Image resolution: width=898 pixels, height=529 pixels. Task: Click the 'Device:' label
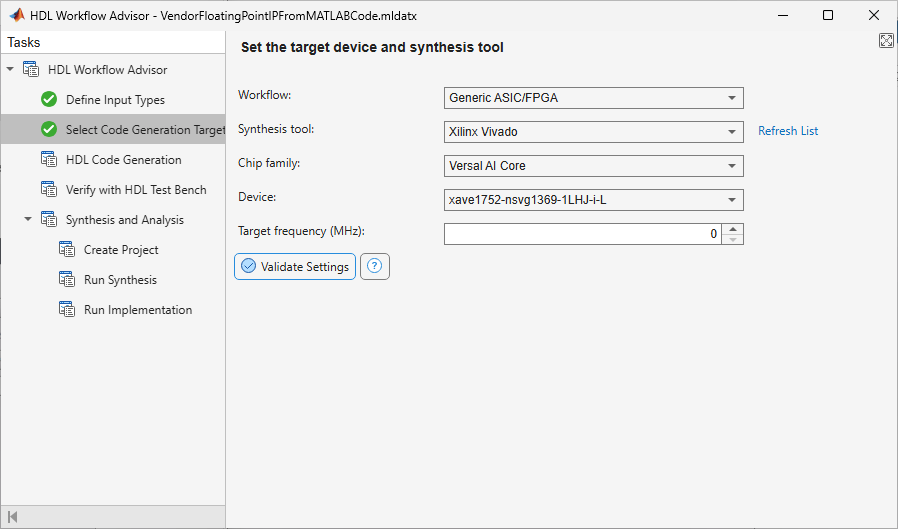(x=257, y=197)
